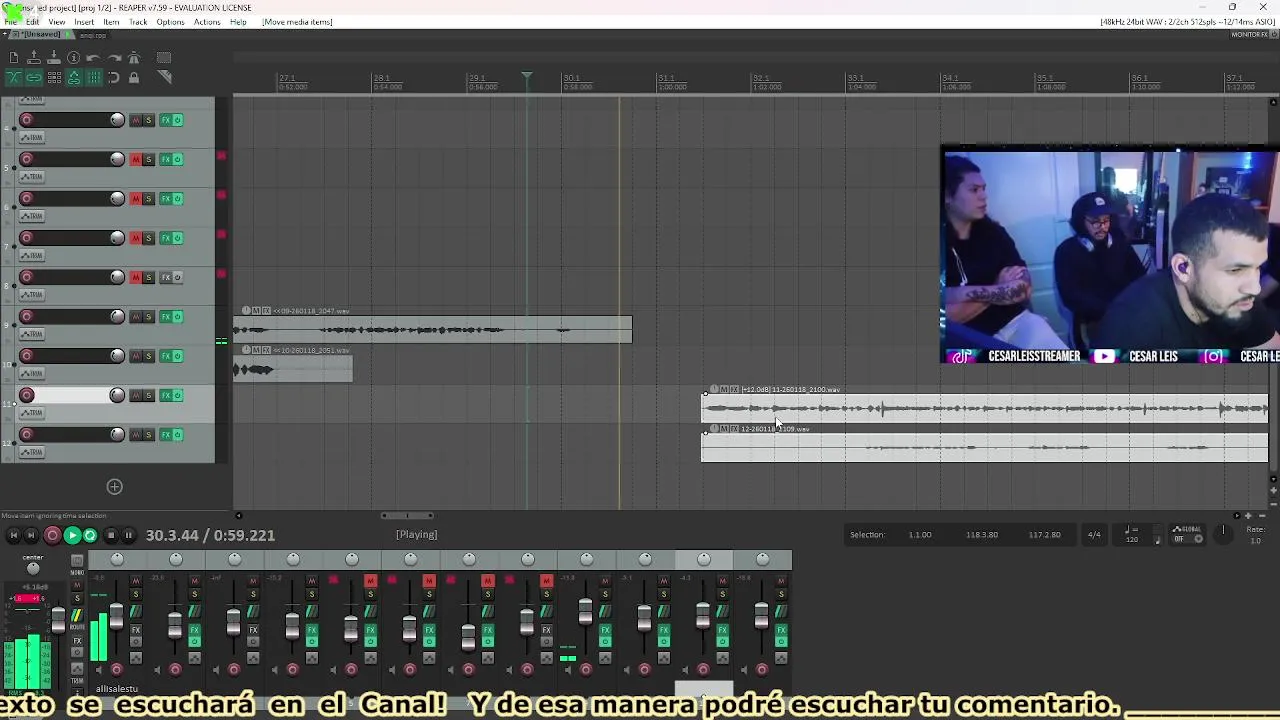Enable the bypassed FX on track 8

point(178,278)
